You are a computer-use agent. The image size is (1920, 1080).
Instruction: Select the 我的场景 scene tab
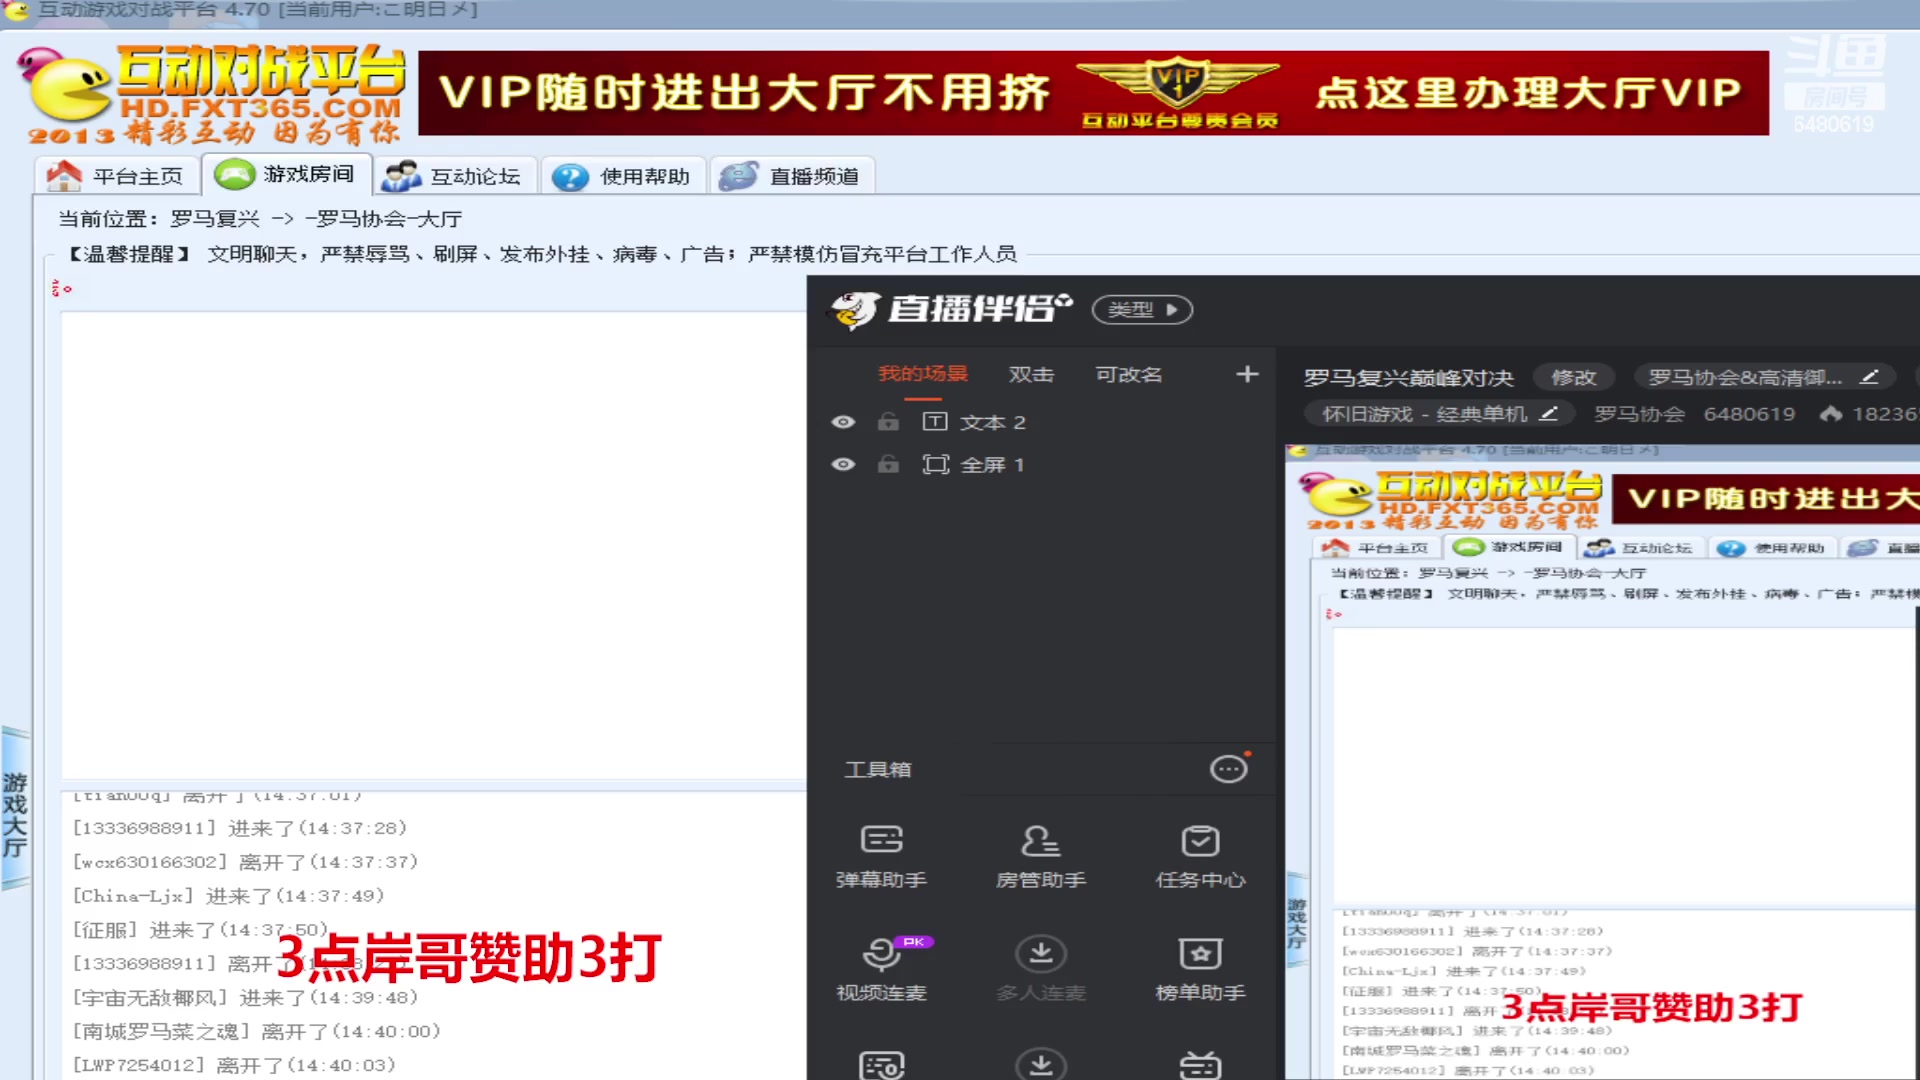click(x=922, y=374)
